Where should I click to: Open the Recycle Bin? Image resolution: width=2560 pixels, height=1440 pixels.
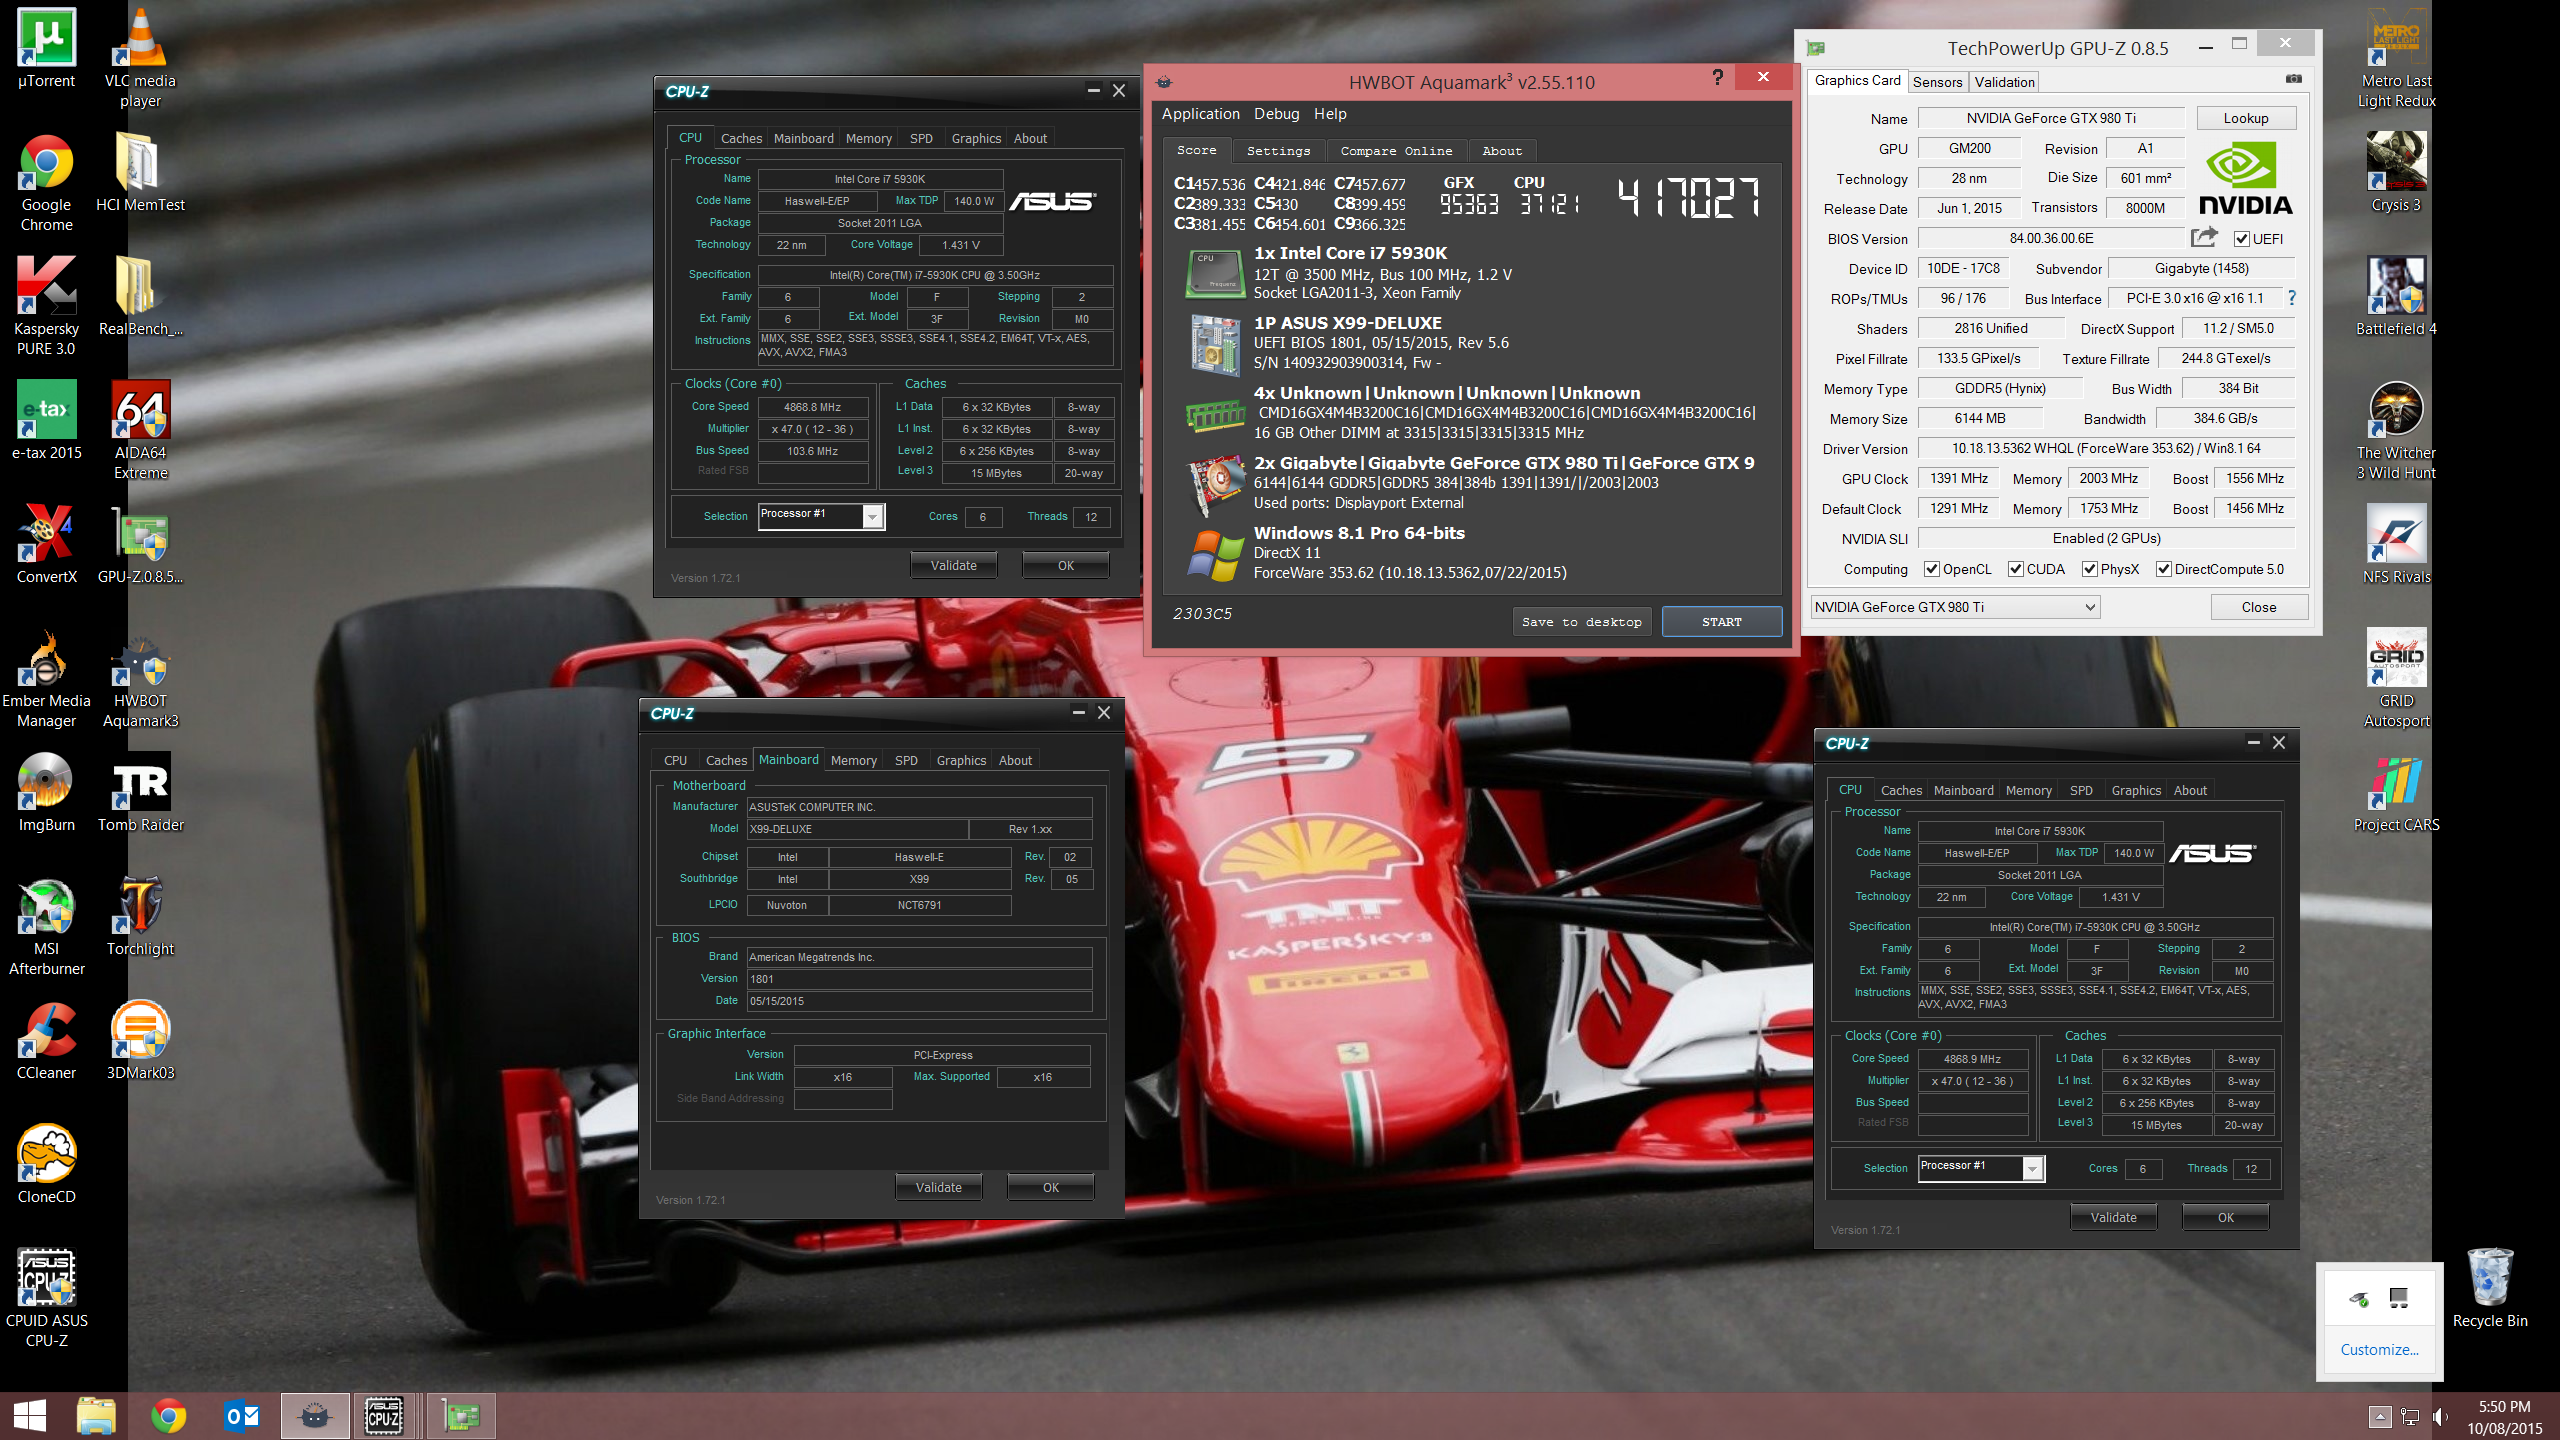(2490, 1288)
